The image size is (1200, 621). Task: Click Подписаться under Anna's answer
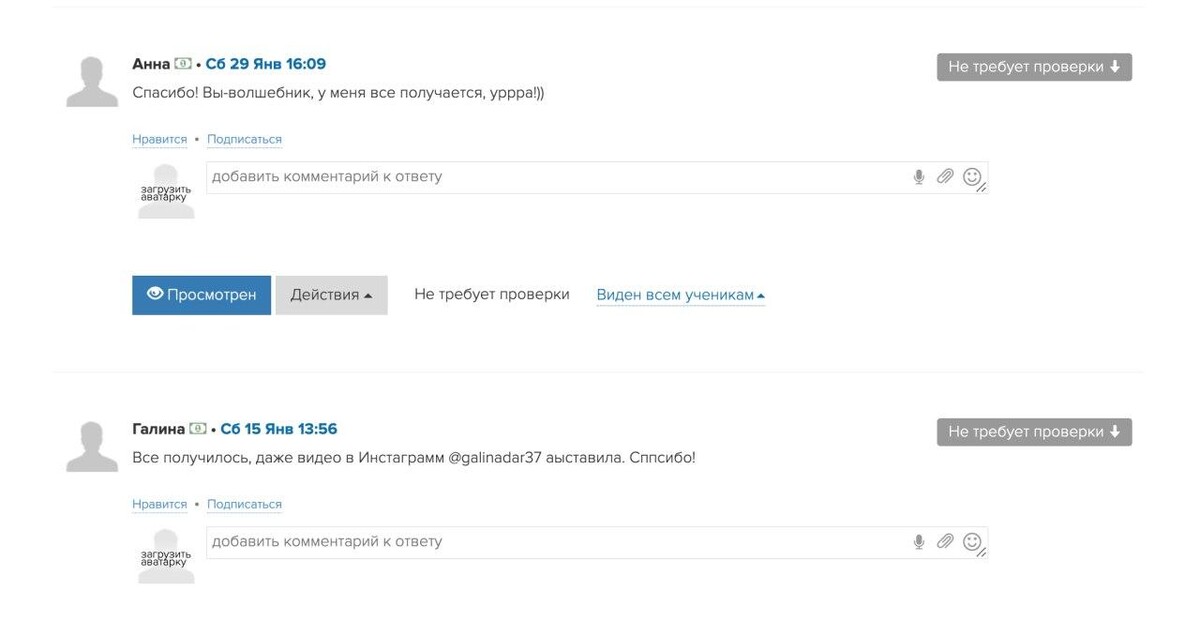[244, 140]
